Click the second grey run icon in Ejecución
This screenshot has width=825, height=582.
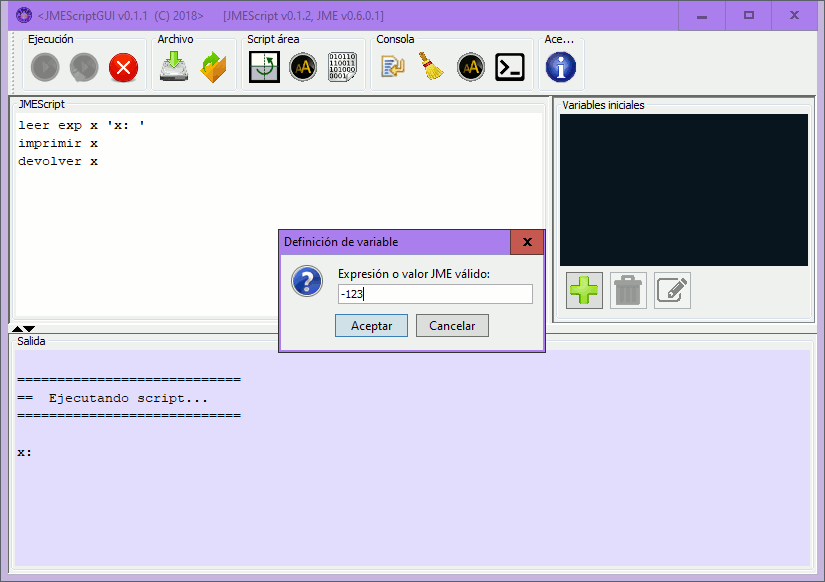[x=84, y=67]
